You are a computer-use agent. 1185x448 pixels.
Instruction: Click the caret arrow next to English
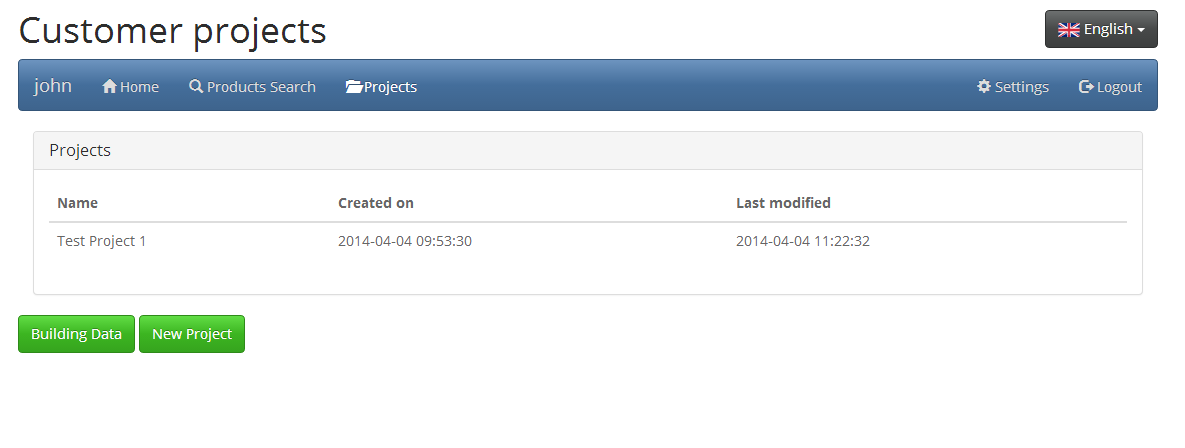1141,30
